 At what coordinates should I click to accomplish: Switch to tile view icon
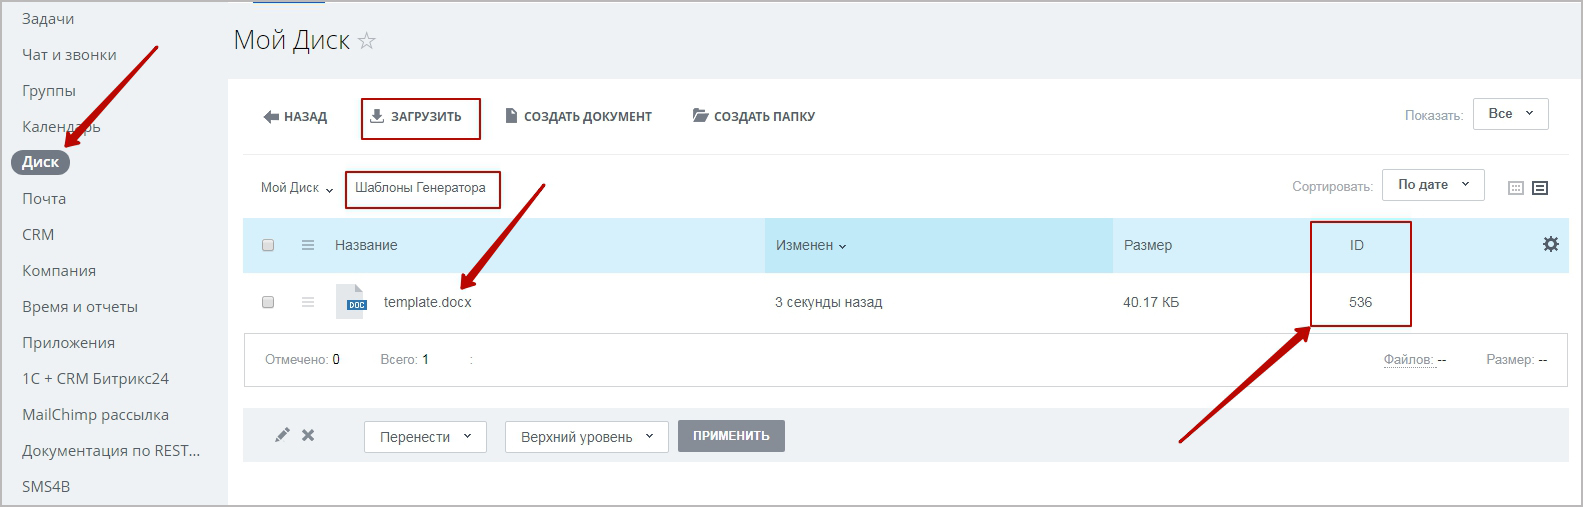click(1516, 188)
